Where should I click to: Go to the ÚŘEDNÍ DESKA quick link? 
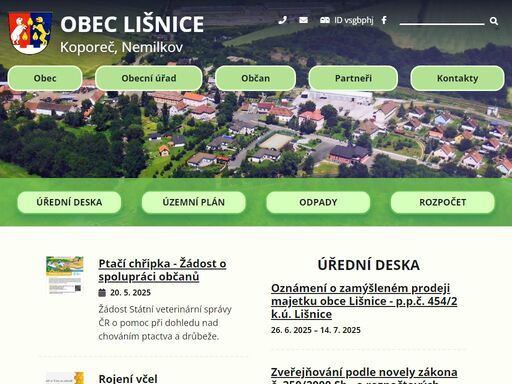69,202
